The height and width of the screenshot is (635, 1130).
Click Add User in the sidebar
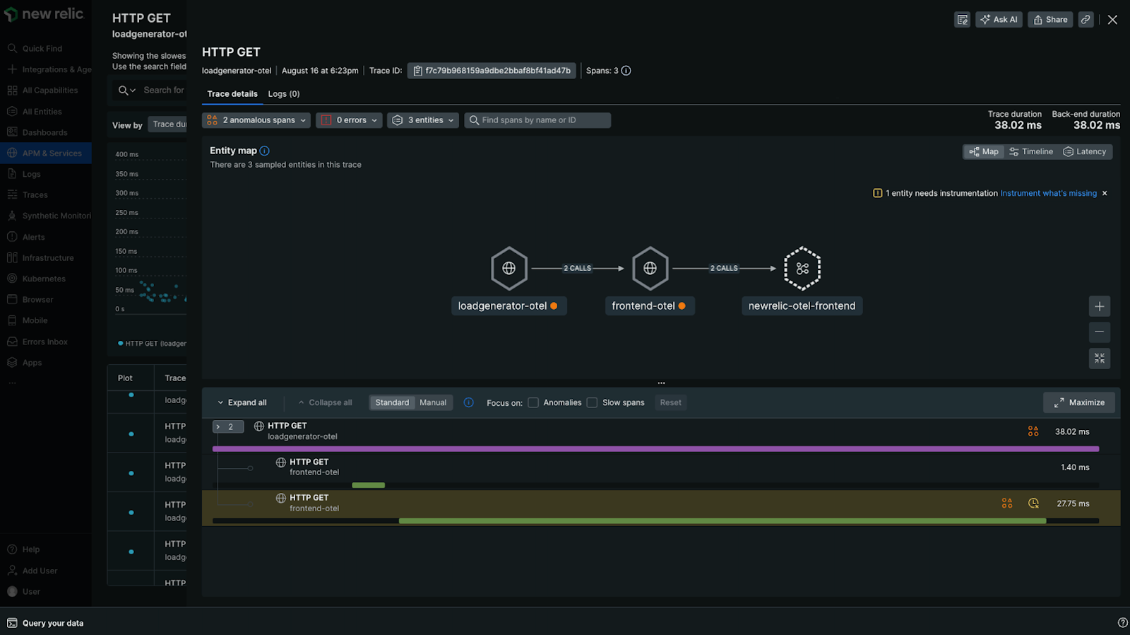(39, 570)
